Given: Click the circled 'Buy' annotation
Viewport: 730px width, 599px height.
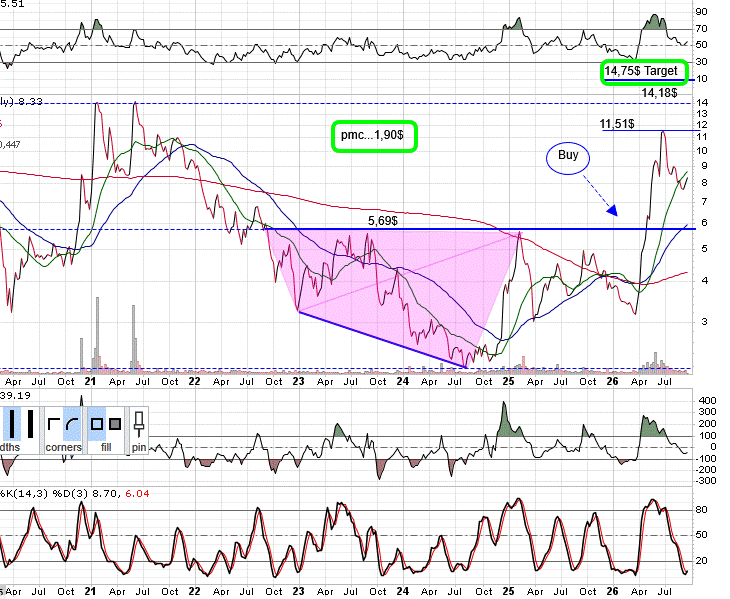Looking at the screenshot, I should pyautogui.click(x=568, y=158).
